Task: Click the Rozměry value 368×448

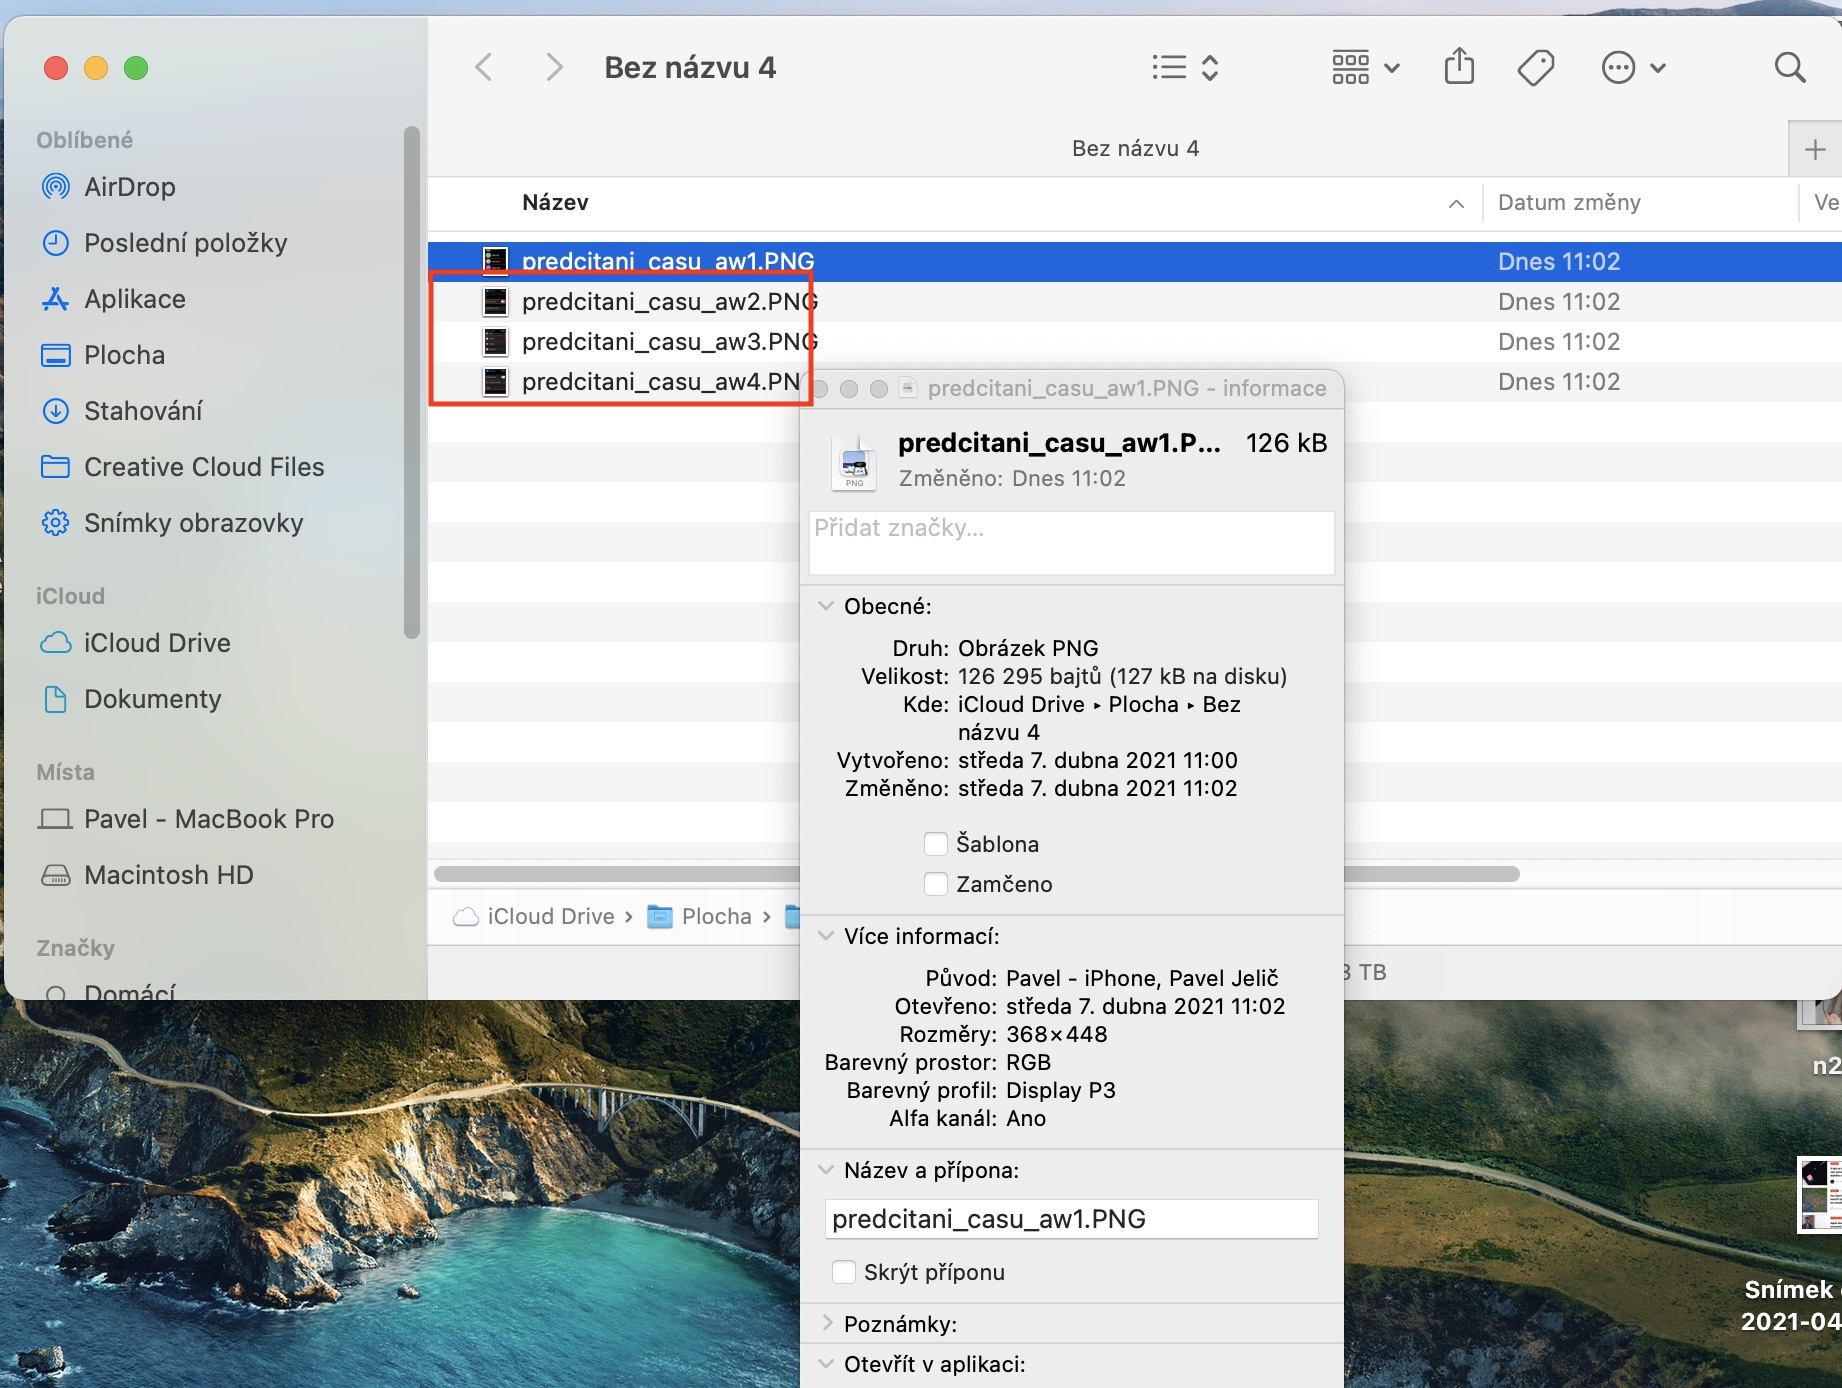Action: [x=1057, y=1034]
